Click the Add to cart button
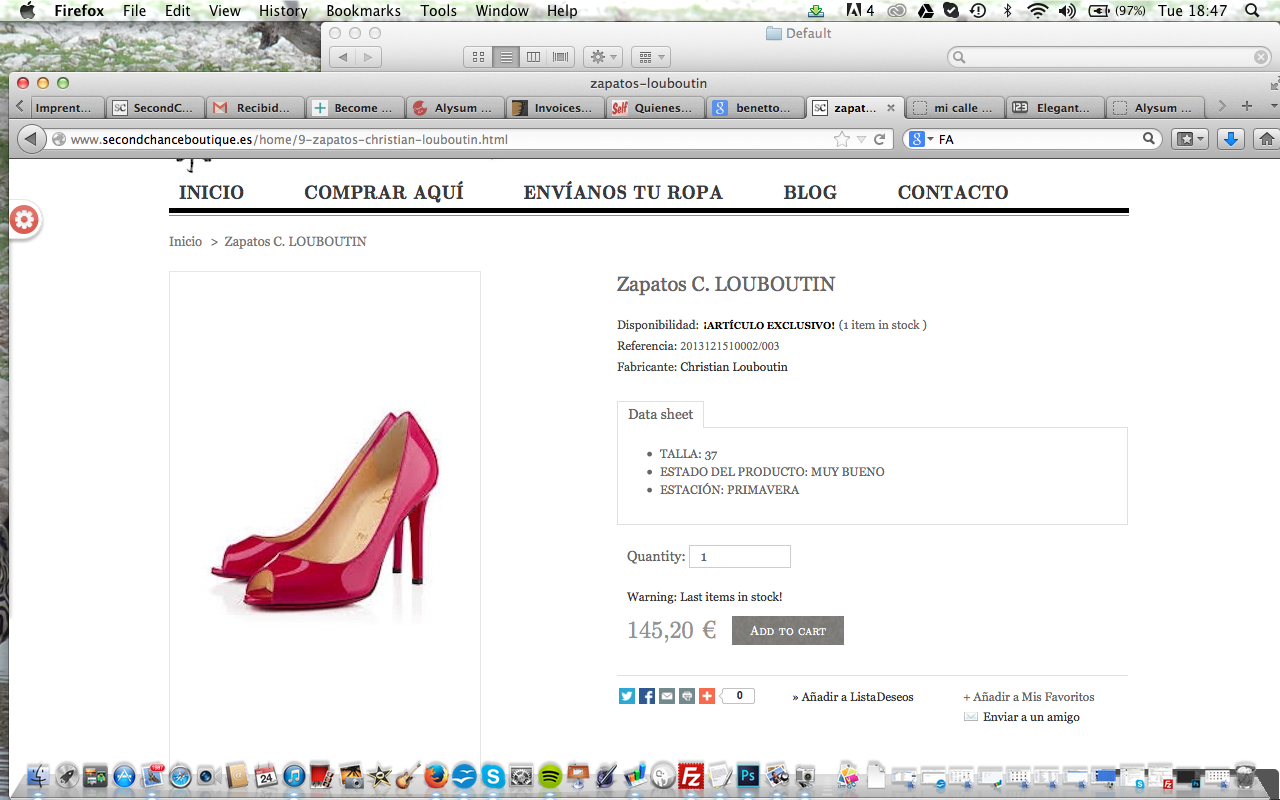The image size is (1280, 800). [x=788, y=630]
